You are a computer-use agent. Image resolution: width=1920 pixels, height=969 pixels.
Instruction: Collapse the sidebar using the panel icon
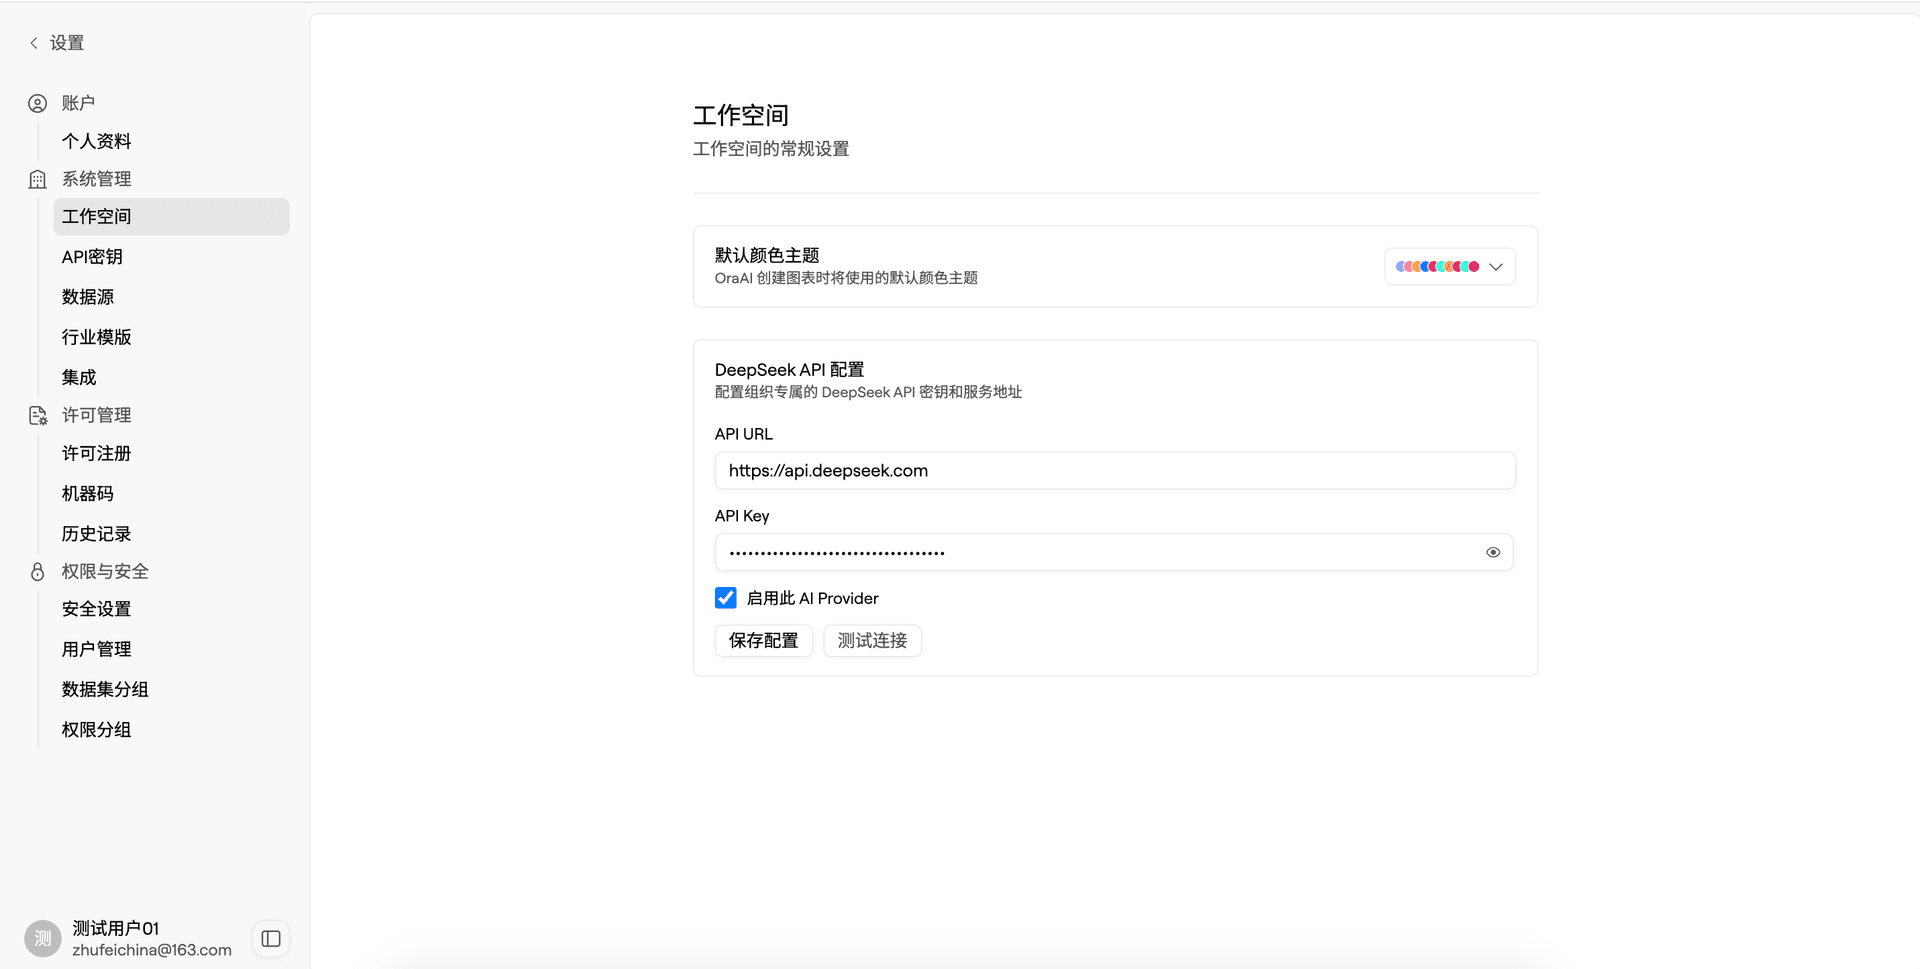[x=270, y=938]
